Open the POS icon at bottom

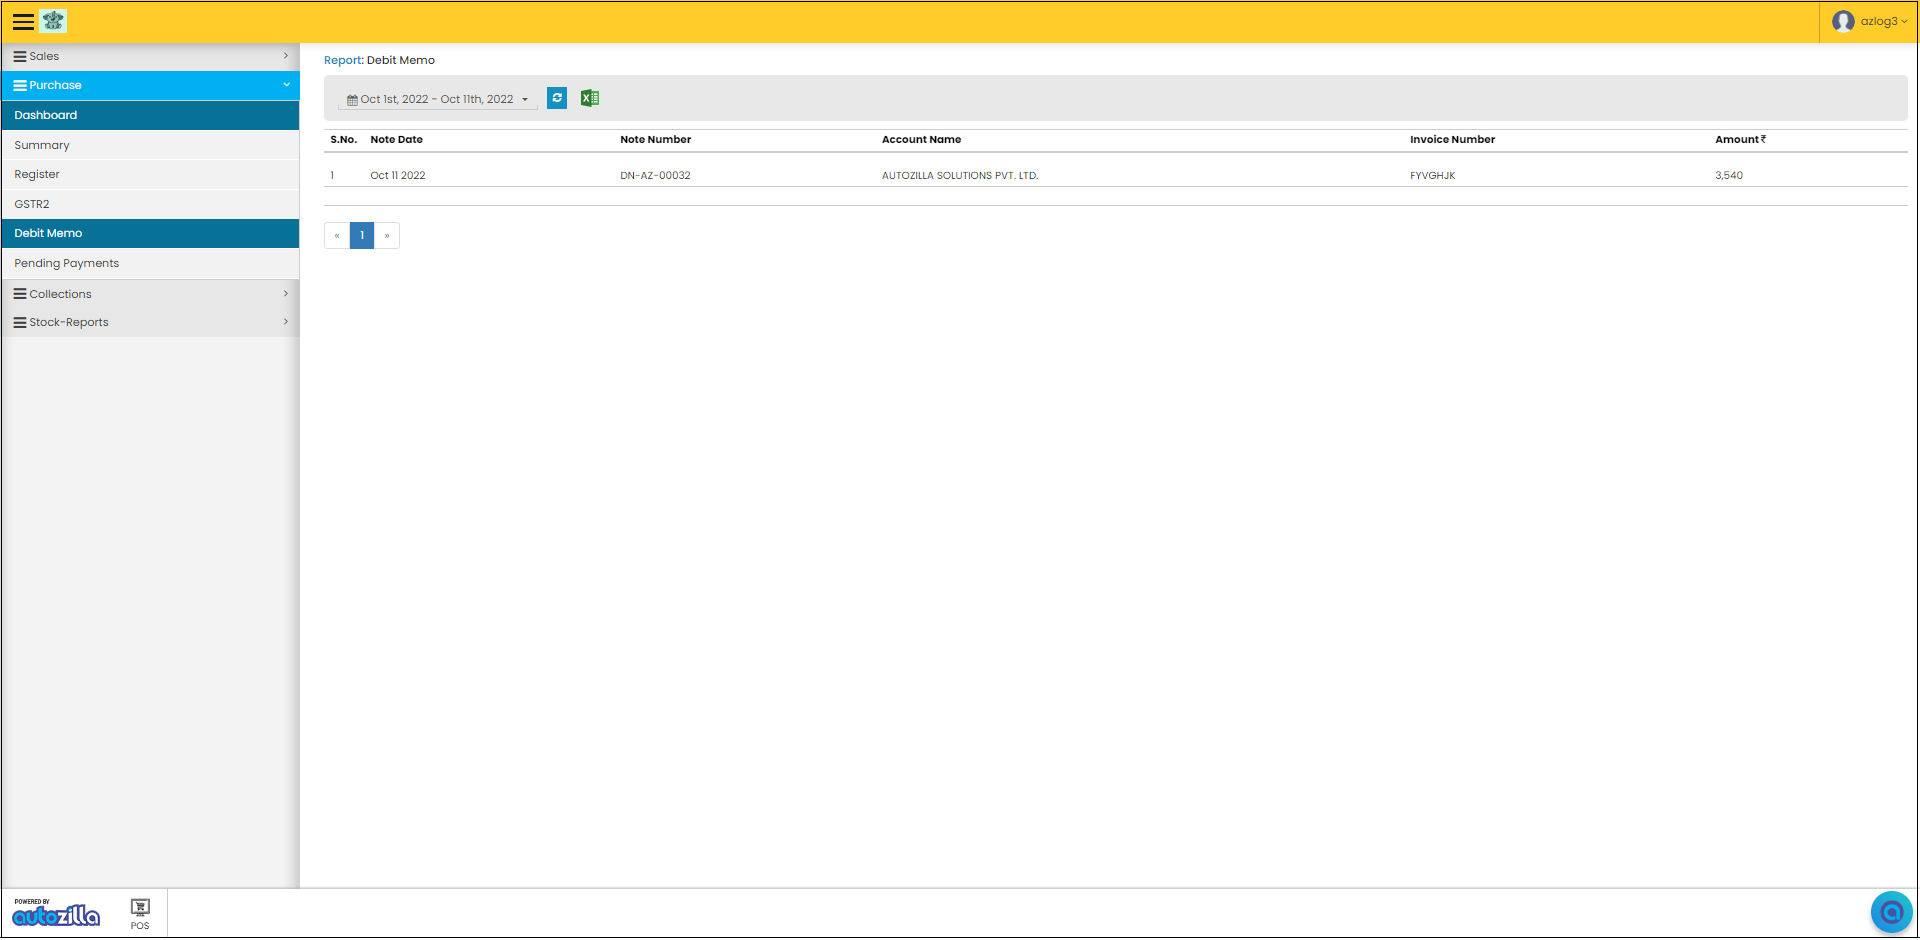pyautogui.click(x=140, y=913)
